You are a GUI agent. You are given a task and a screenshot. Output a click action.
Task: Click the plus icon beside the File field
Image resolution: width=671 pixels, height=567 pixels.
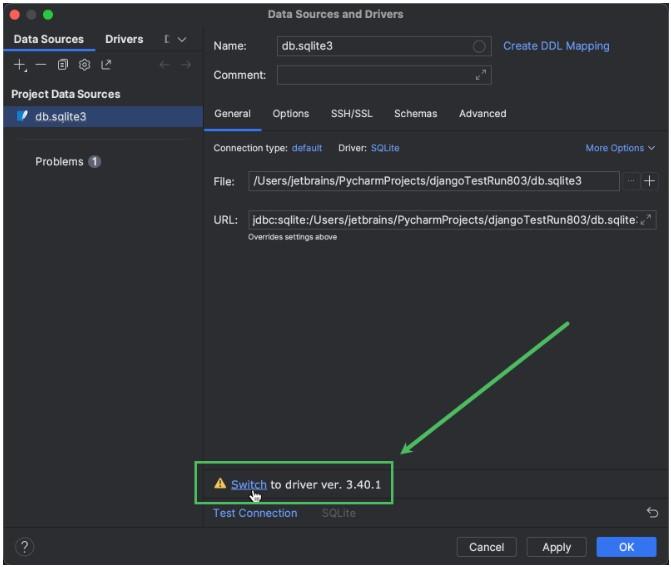pyautogui.click(x=649, y=181)
